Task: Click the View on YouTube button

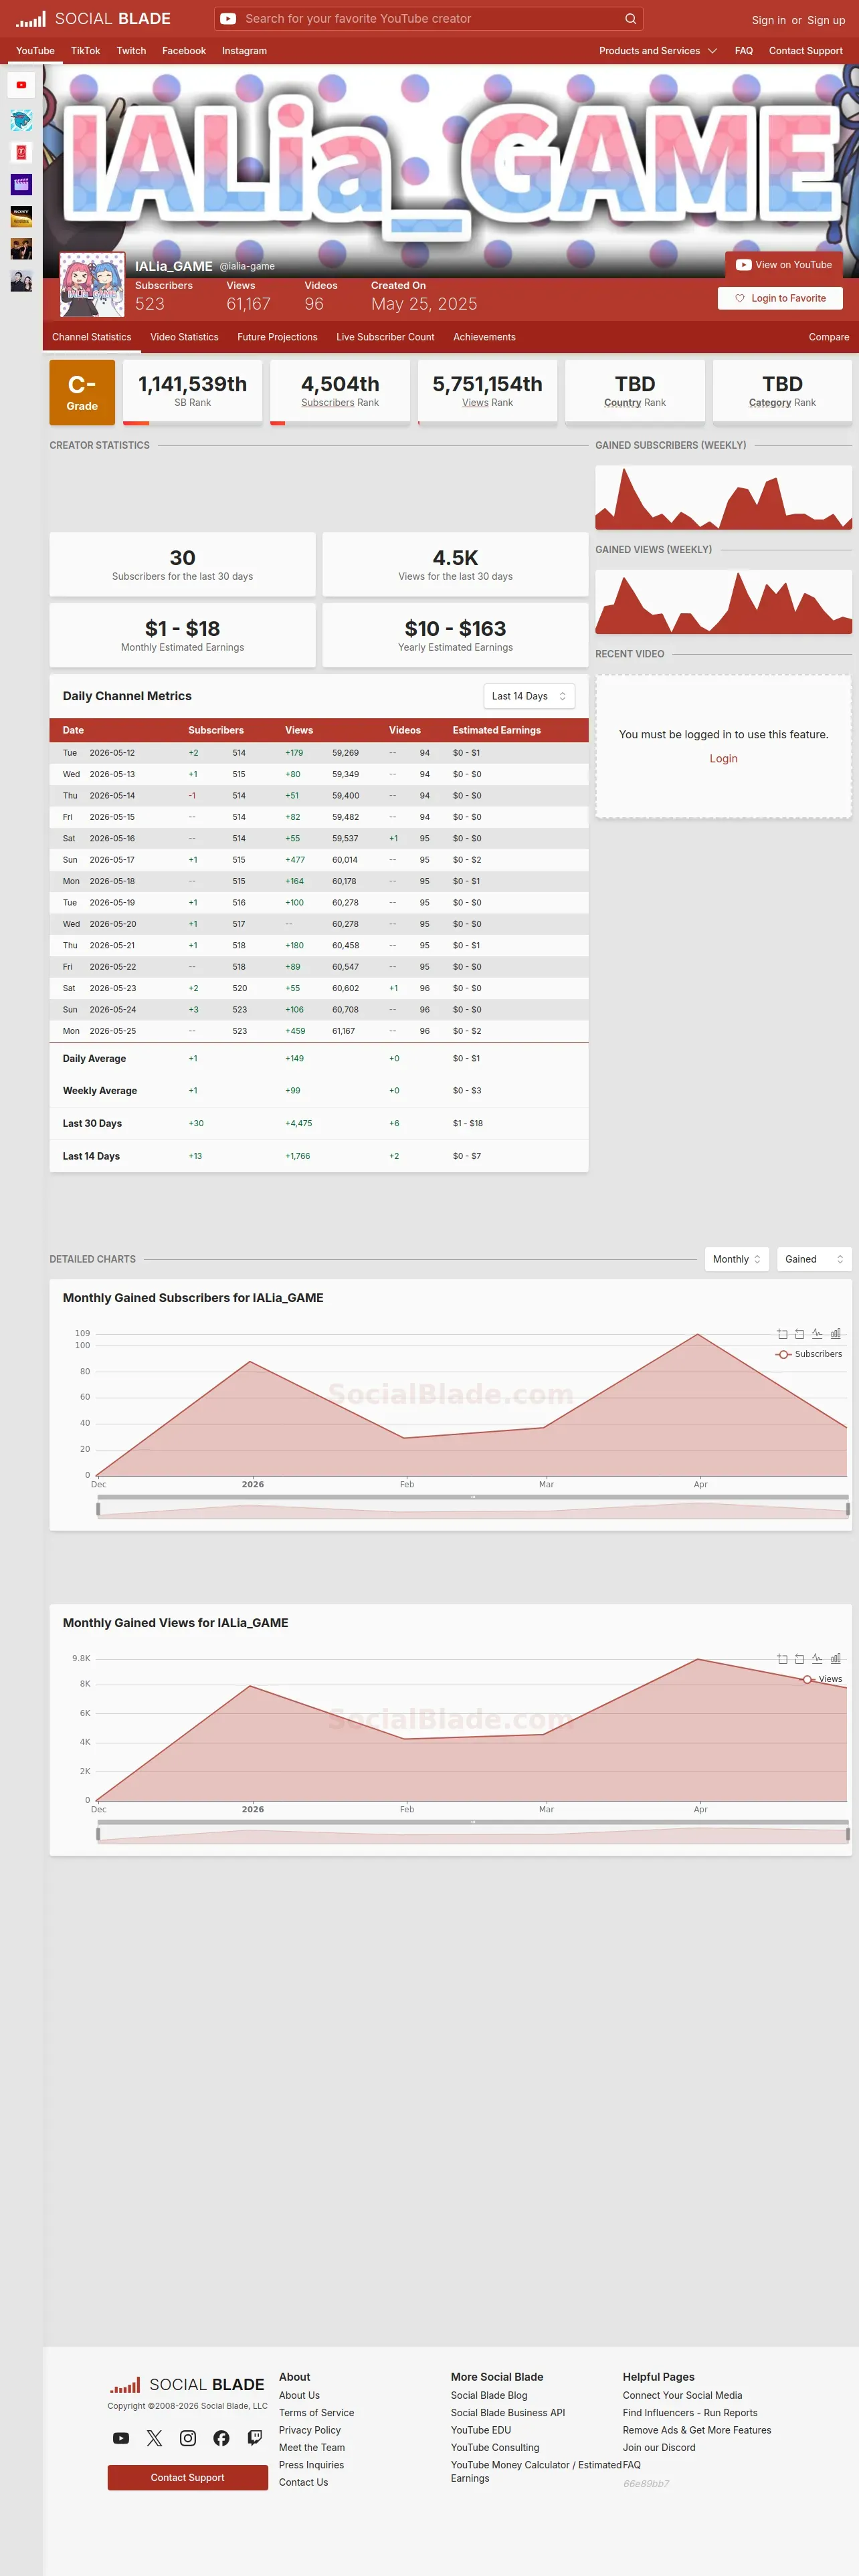Action: pos(784,265)
